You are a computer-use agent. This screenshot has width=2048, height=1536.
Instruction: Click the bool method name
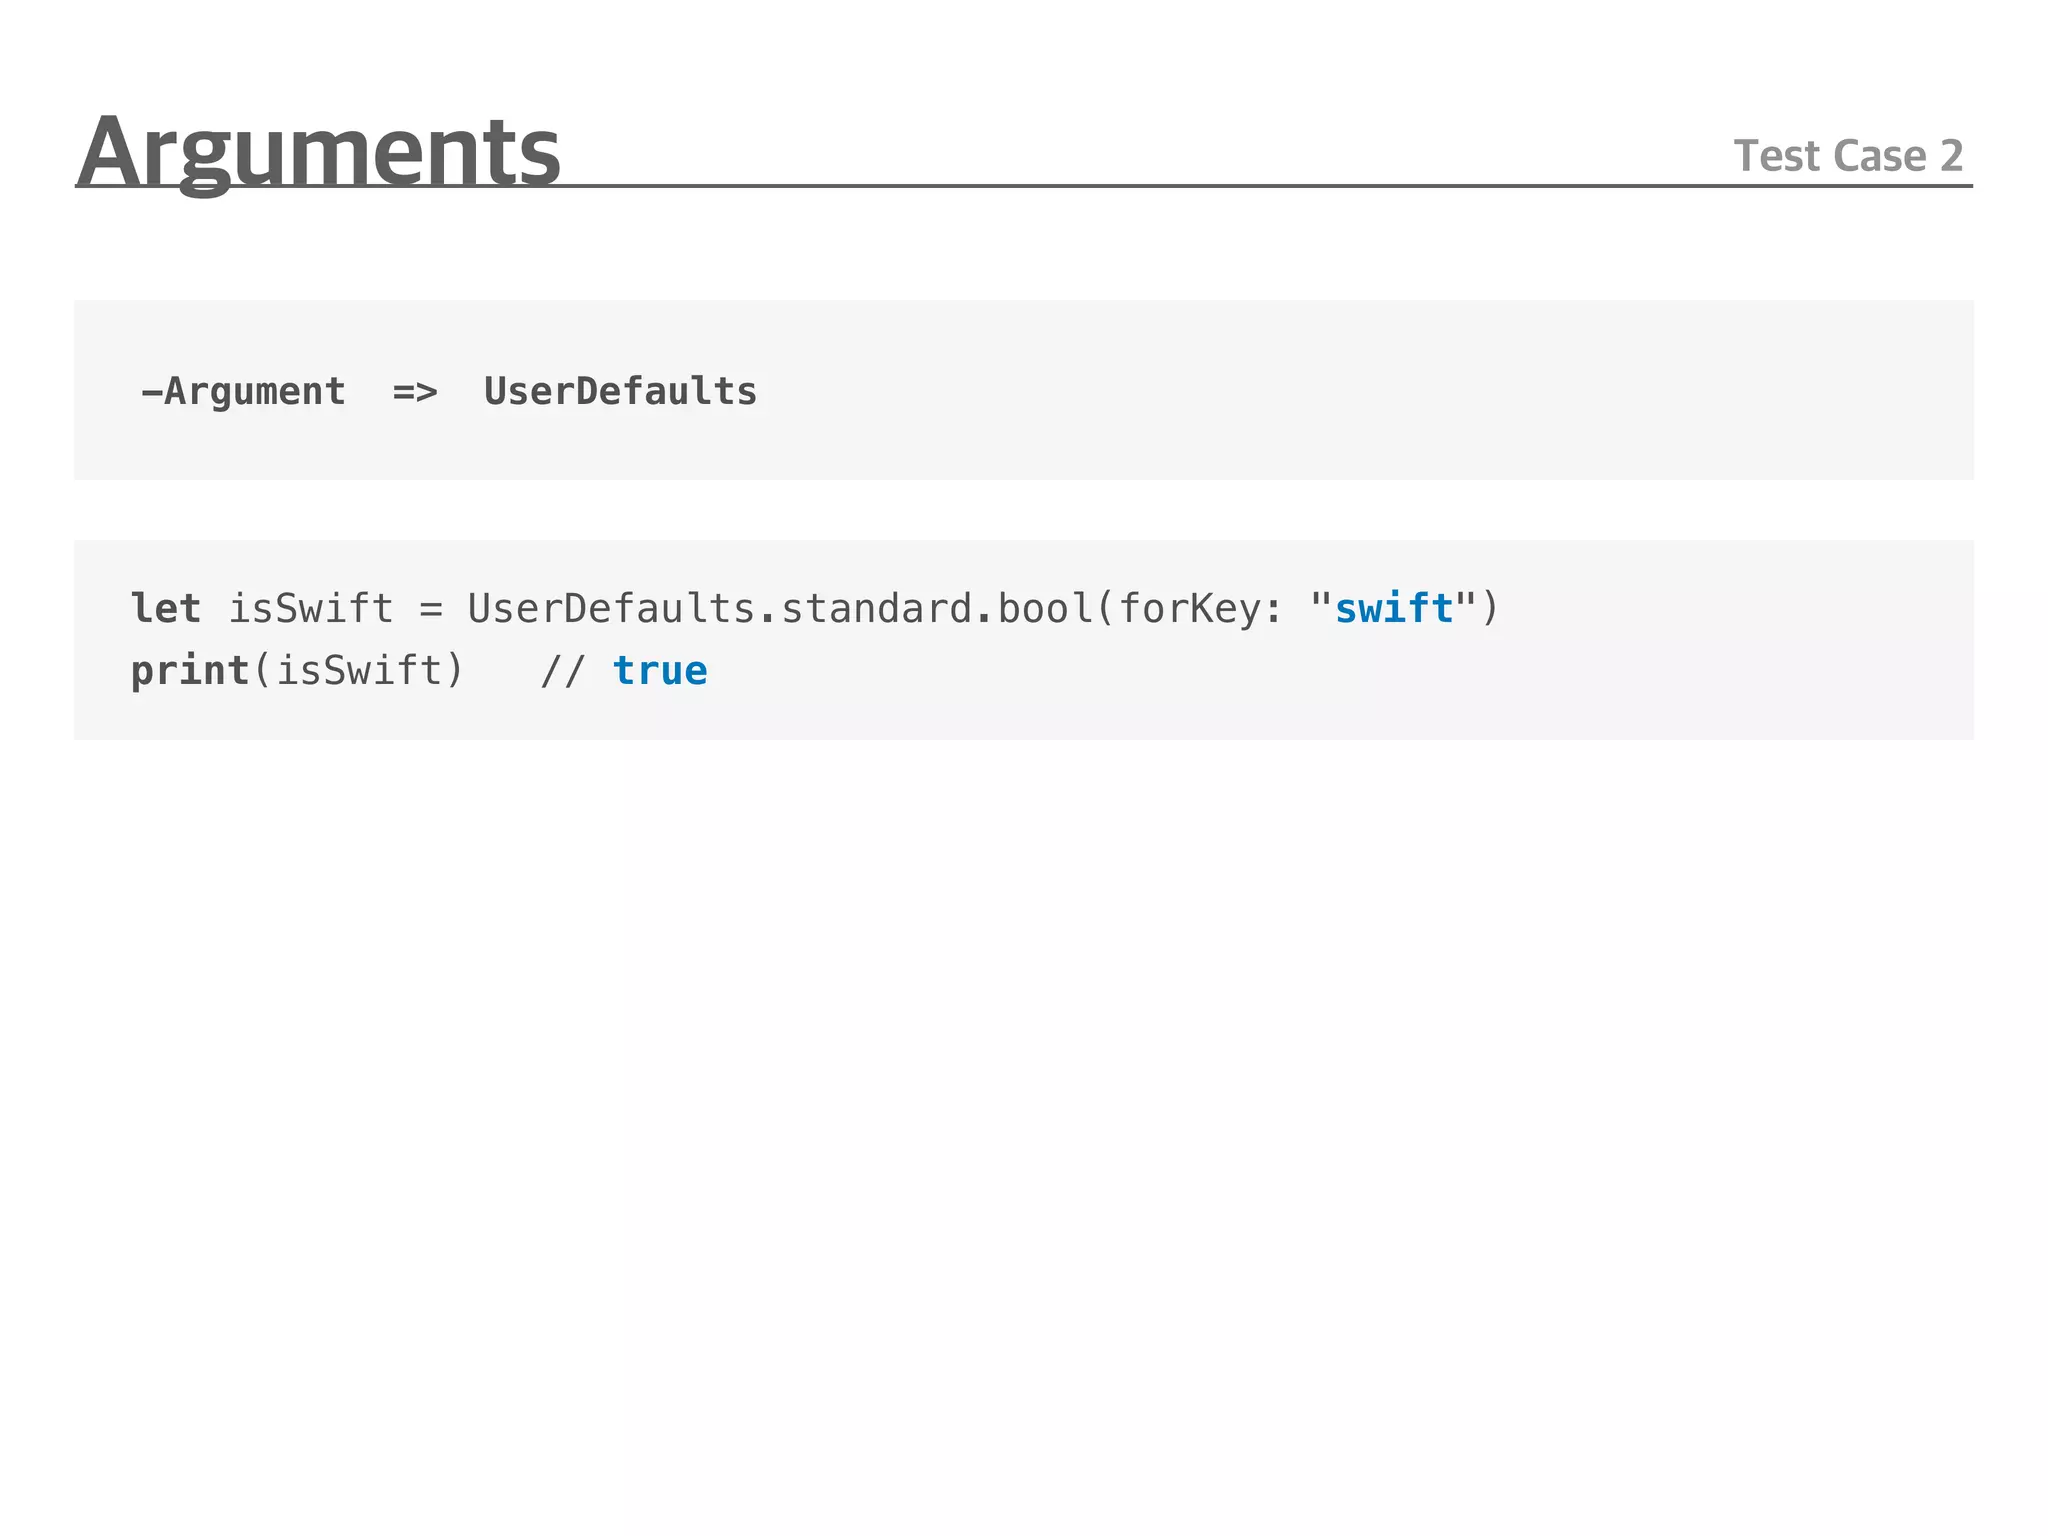[1045, 608]
